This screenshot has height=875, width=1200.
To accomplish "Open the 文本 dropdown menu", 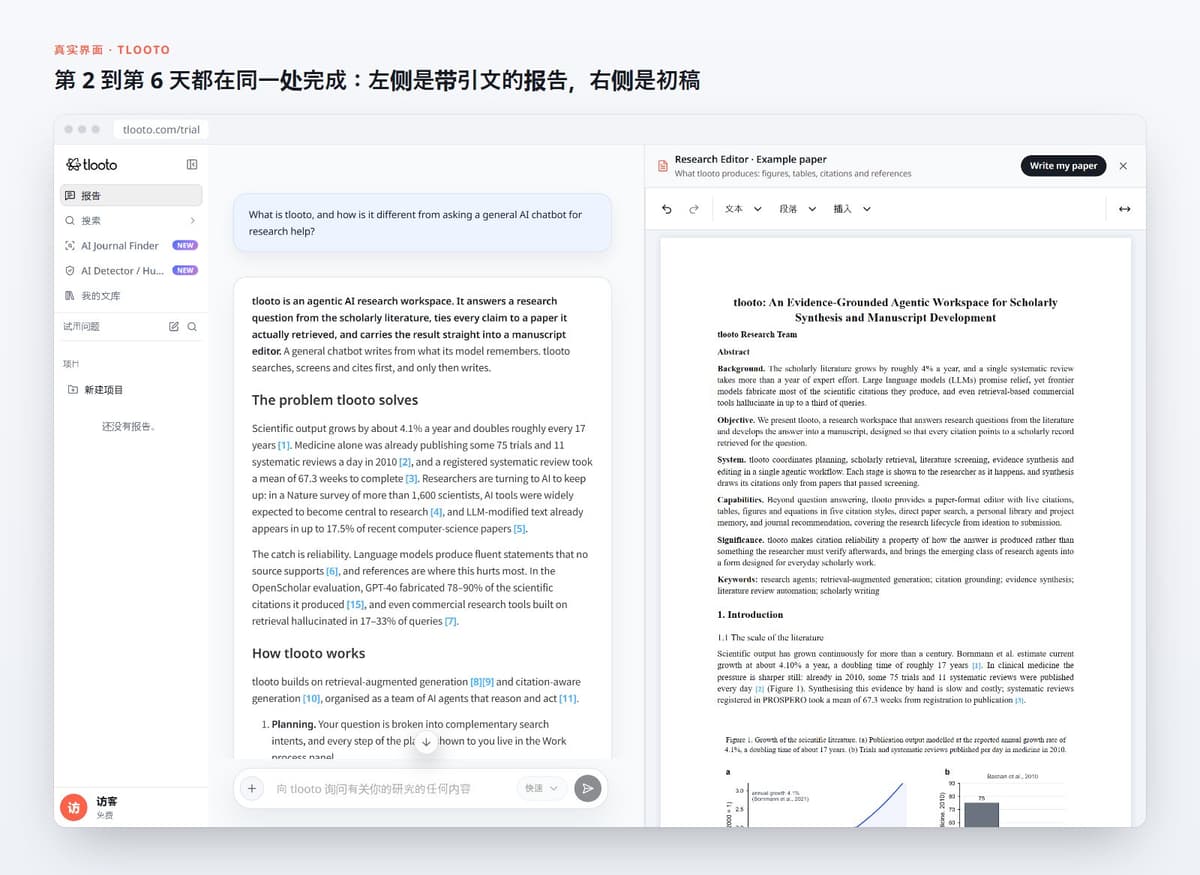I will pos(743,209).
